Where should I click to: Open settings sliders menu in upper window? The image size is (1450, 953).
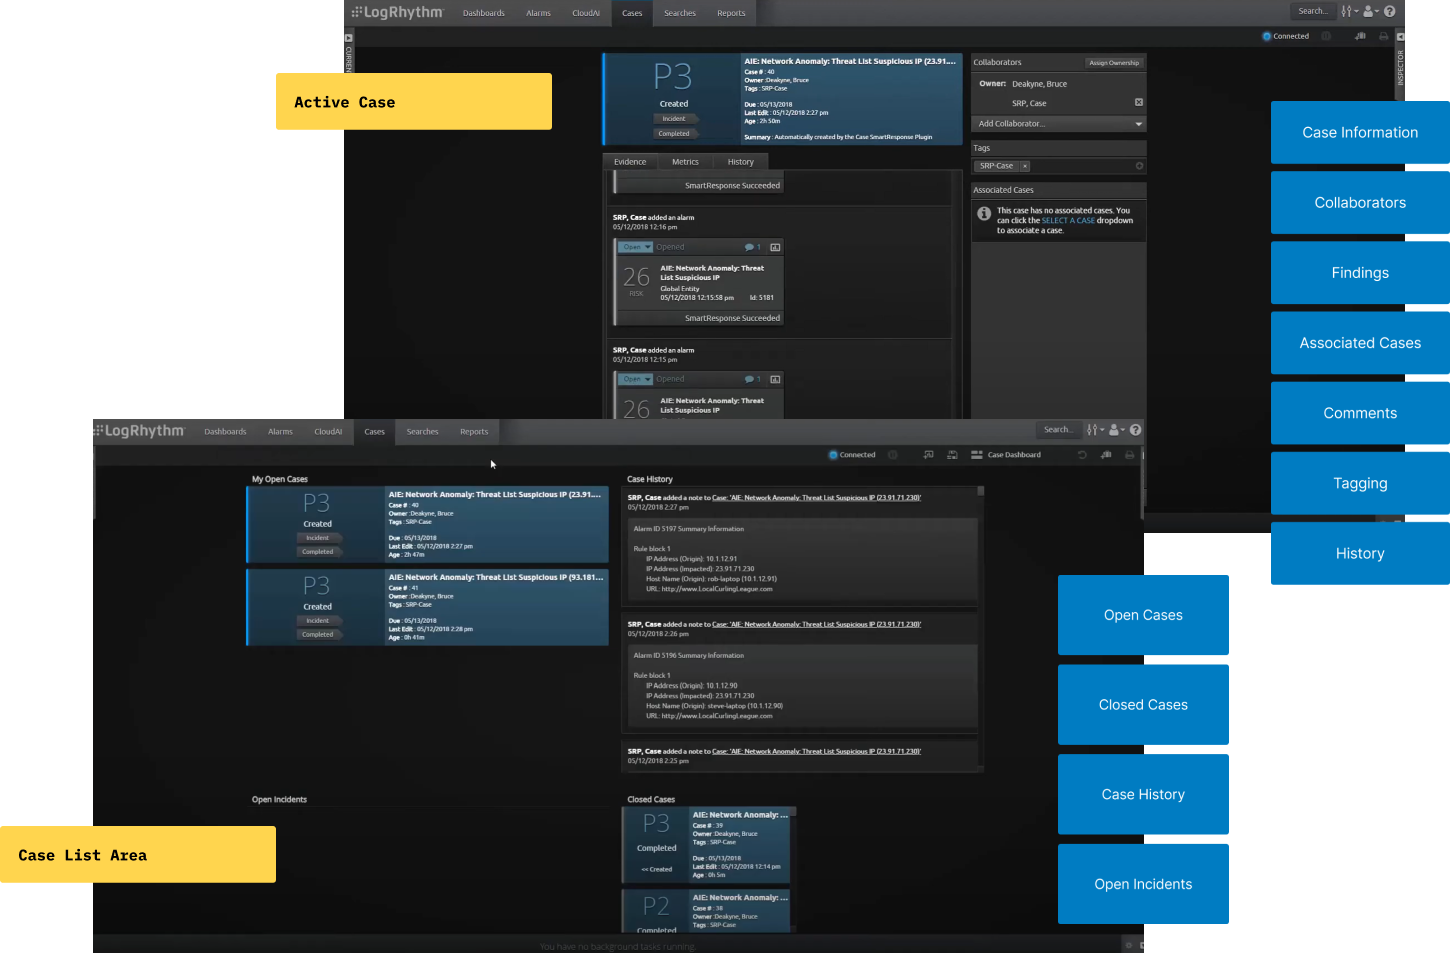1349,11
